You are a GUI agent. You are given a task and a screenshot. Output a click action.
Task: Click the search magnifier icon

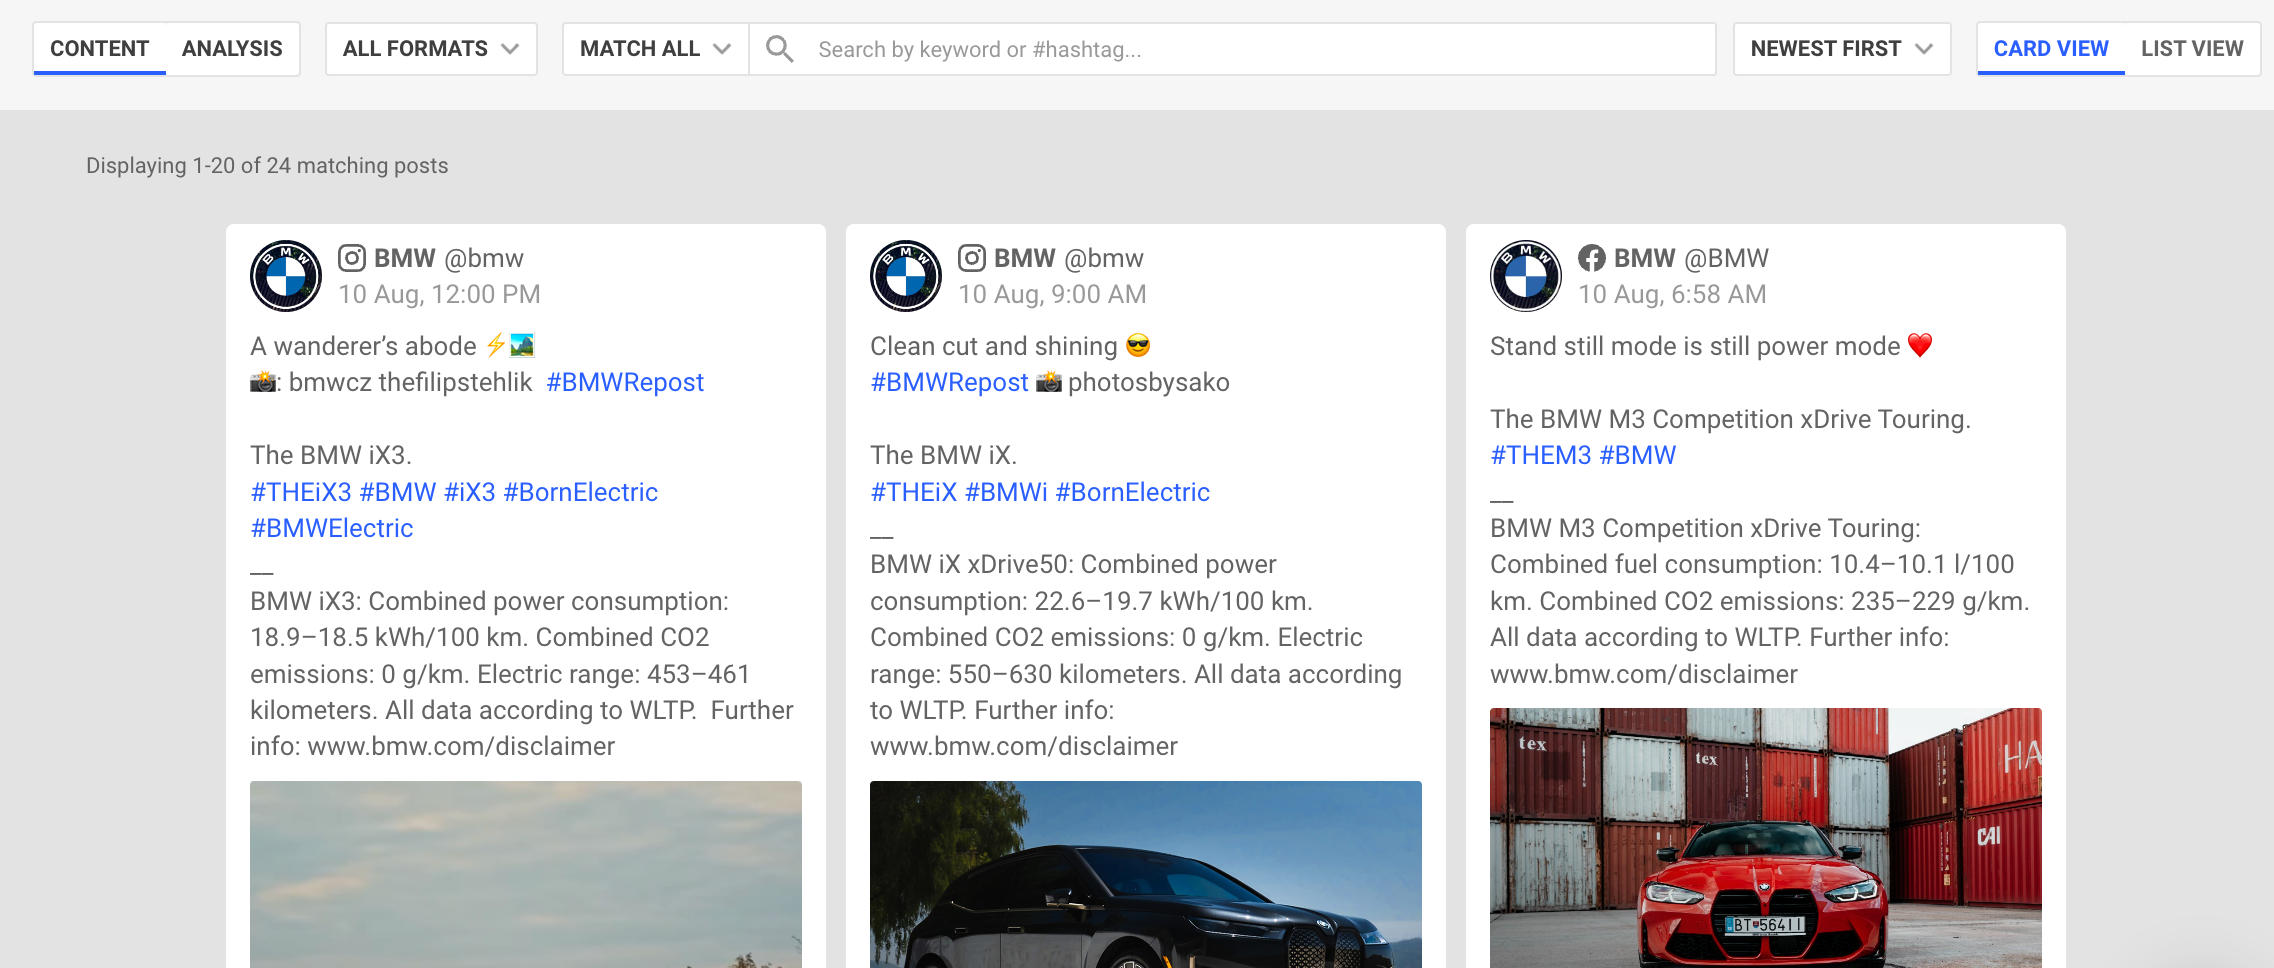click(x=780, y=49)
